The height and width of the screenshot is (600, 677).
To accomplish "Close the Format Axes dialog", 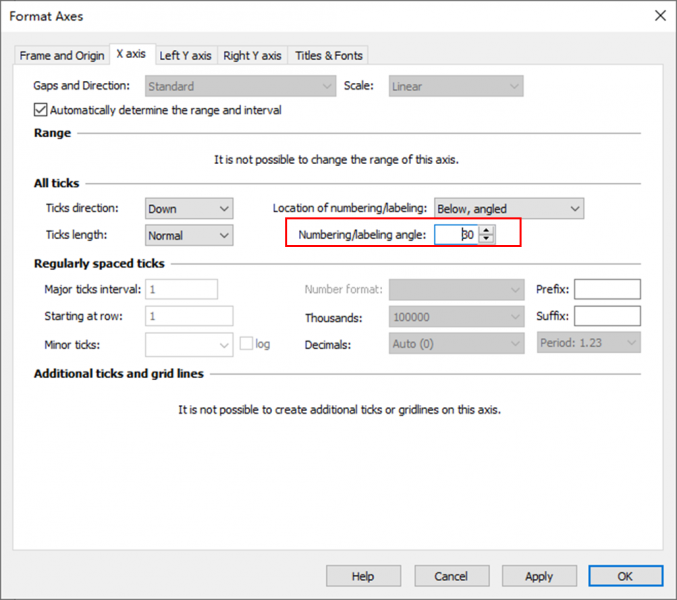I will point(659,16).
